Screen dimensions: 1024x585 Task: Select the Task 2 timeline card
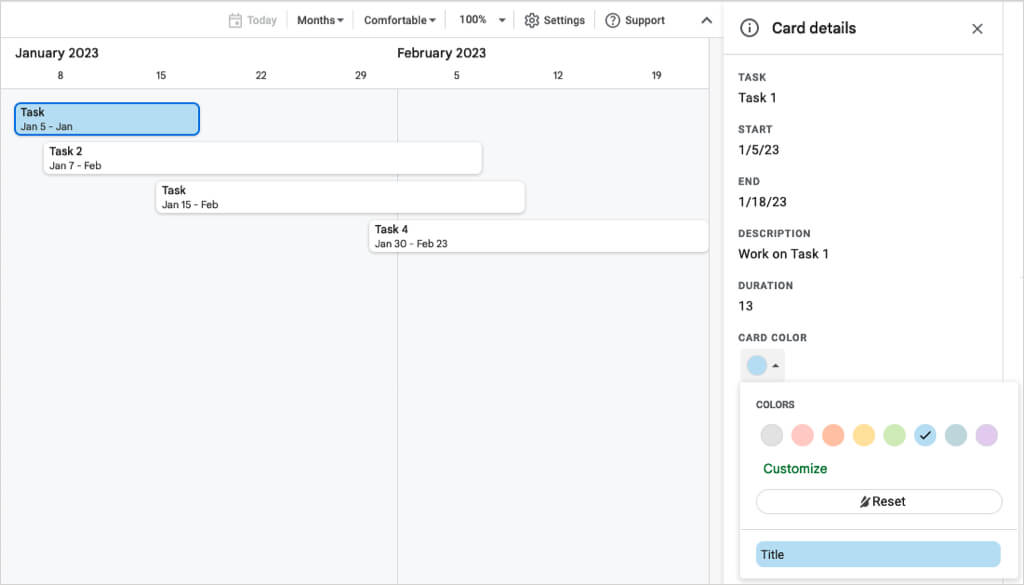(x=262, y=158)
